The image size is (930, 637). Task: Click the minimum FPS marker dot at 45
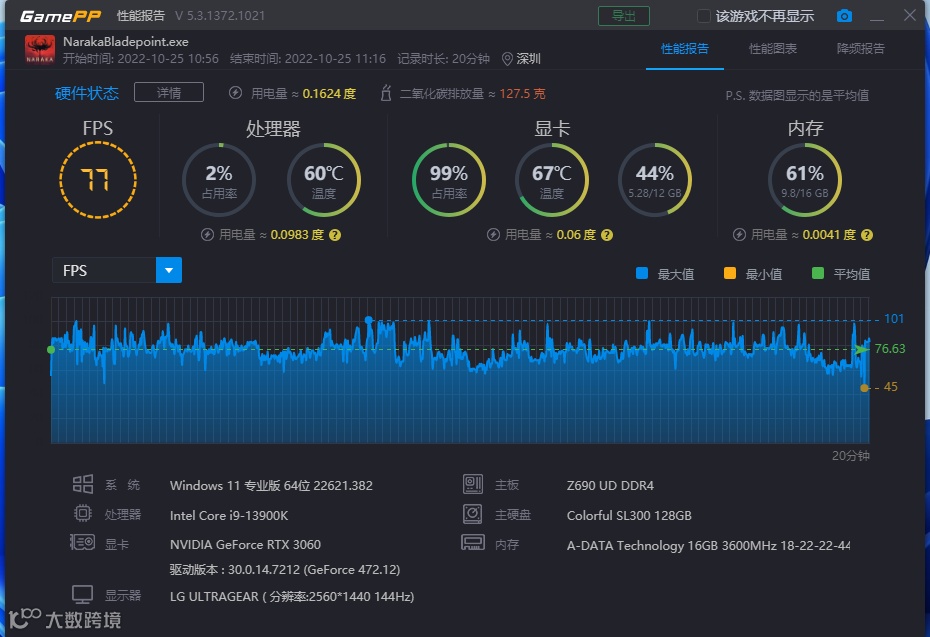tap(865, 388)
